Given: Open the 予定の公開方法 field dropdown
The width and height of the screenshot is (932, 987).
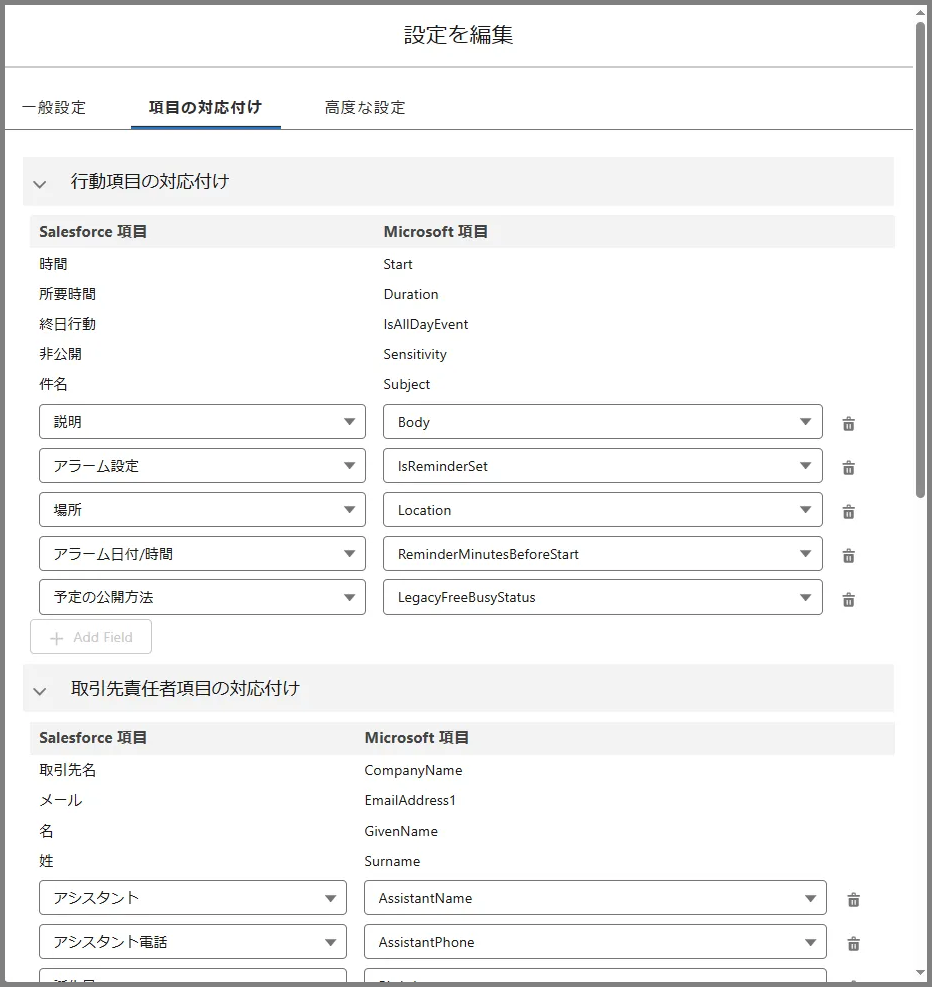Looking at the screenshot, I should tap(202, 597).
